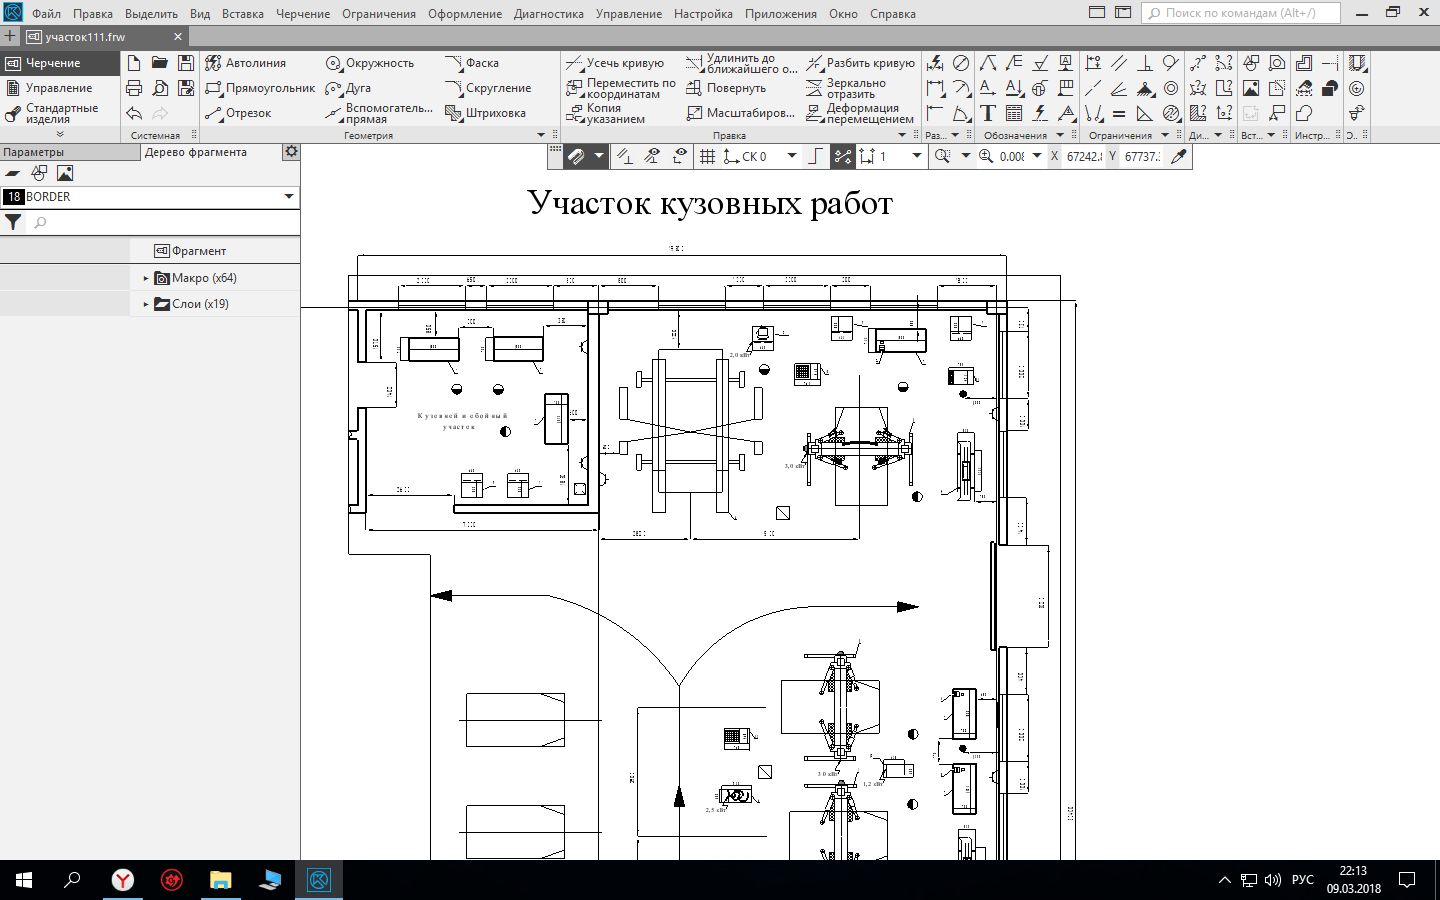The width and height of the screenshot is (1440, 900).
Task: Expand the Макро (x64) tree node
Action: point(146,278)
